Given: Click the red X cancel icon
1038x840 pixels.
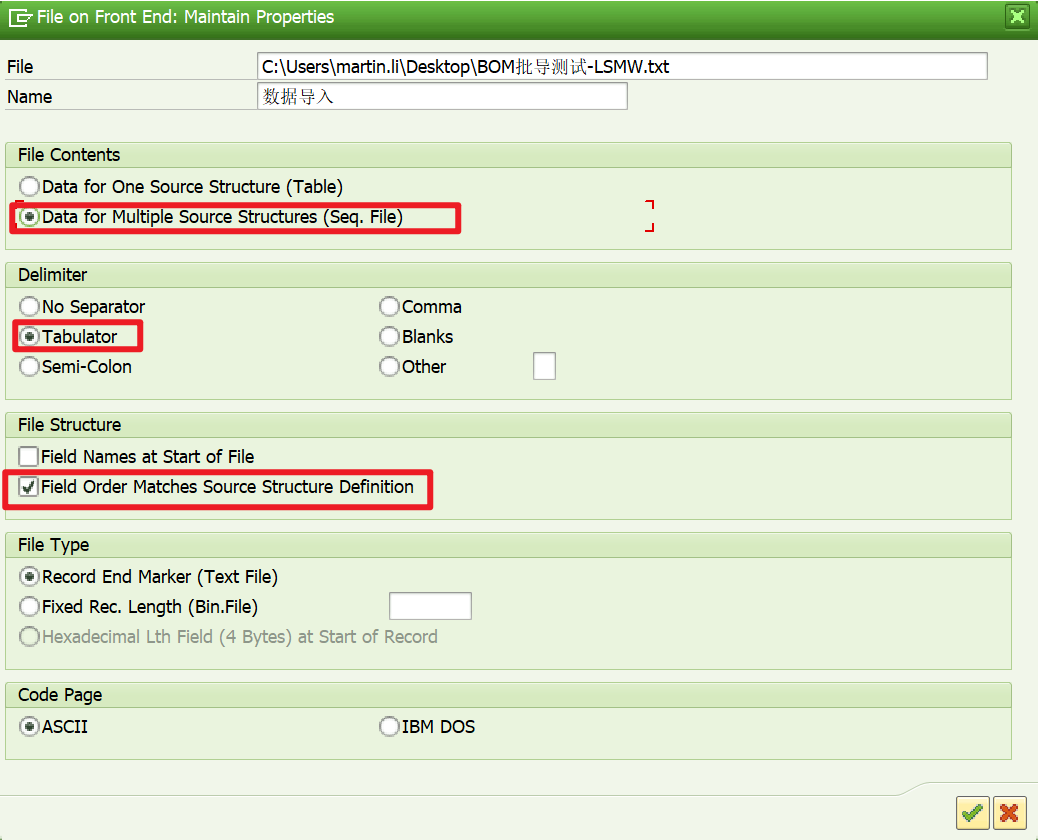Looking at the screenshot, I should [x=1009, y=812].
